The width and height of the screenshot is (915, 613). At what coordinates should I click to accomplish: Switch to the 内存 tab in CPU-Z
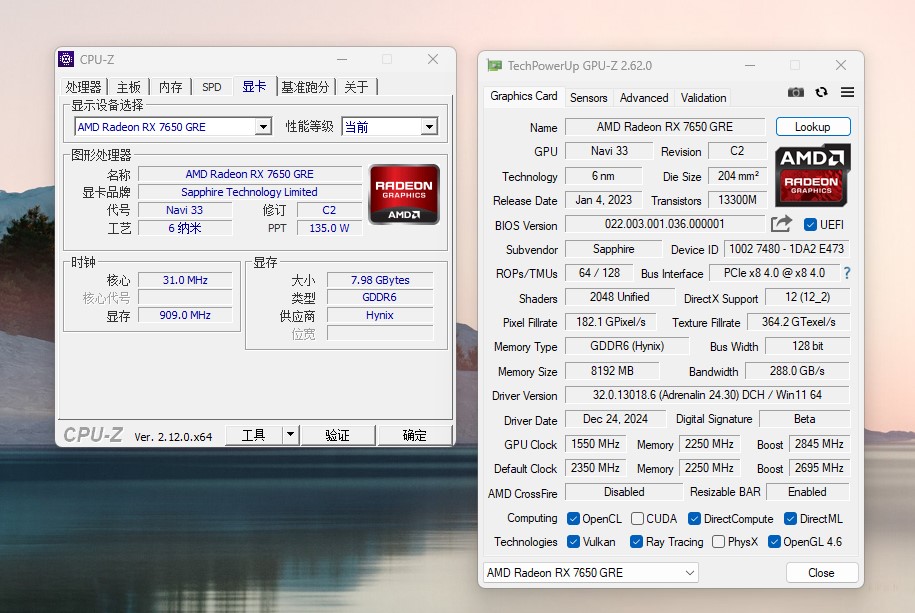[x=170, y=87]
